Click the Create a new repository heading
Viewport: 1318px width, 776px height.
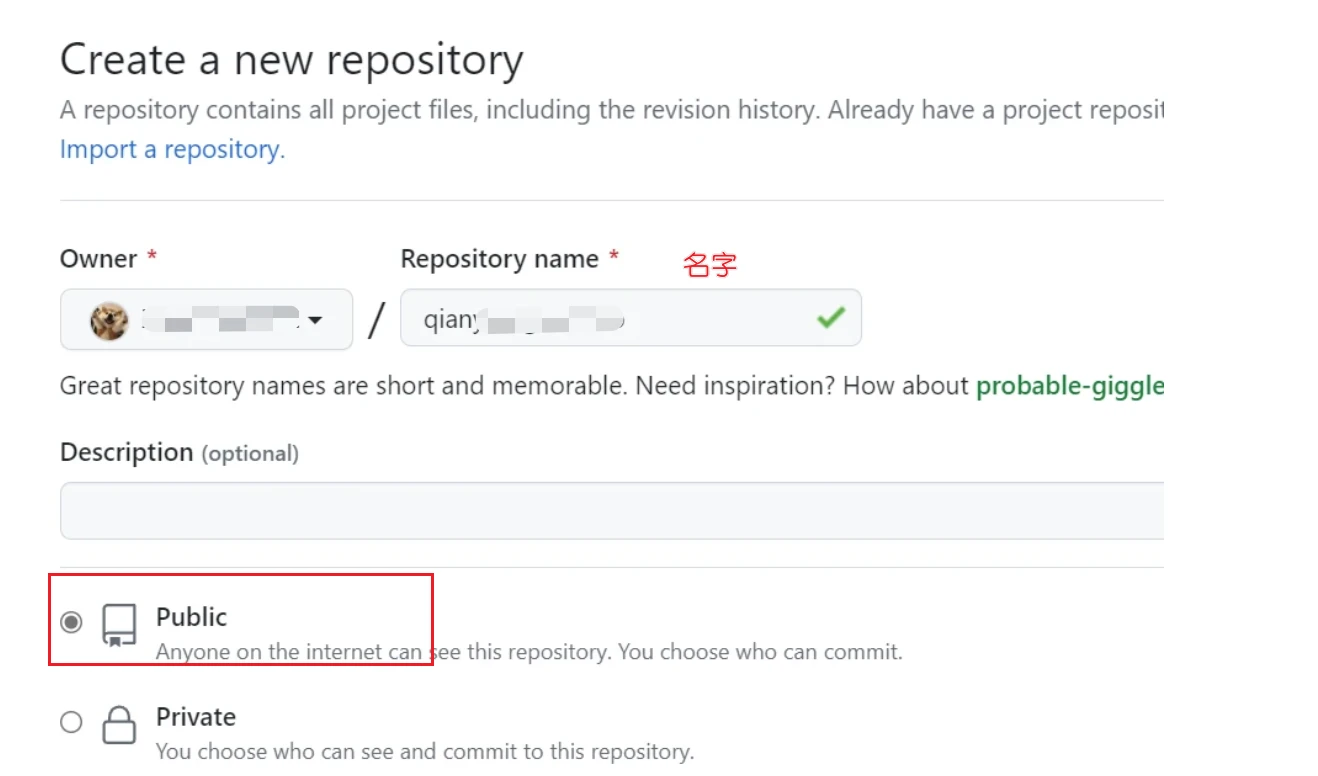point(291,61)
